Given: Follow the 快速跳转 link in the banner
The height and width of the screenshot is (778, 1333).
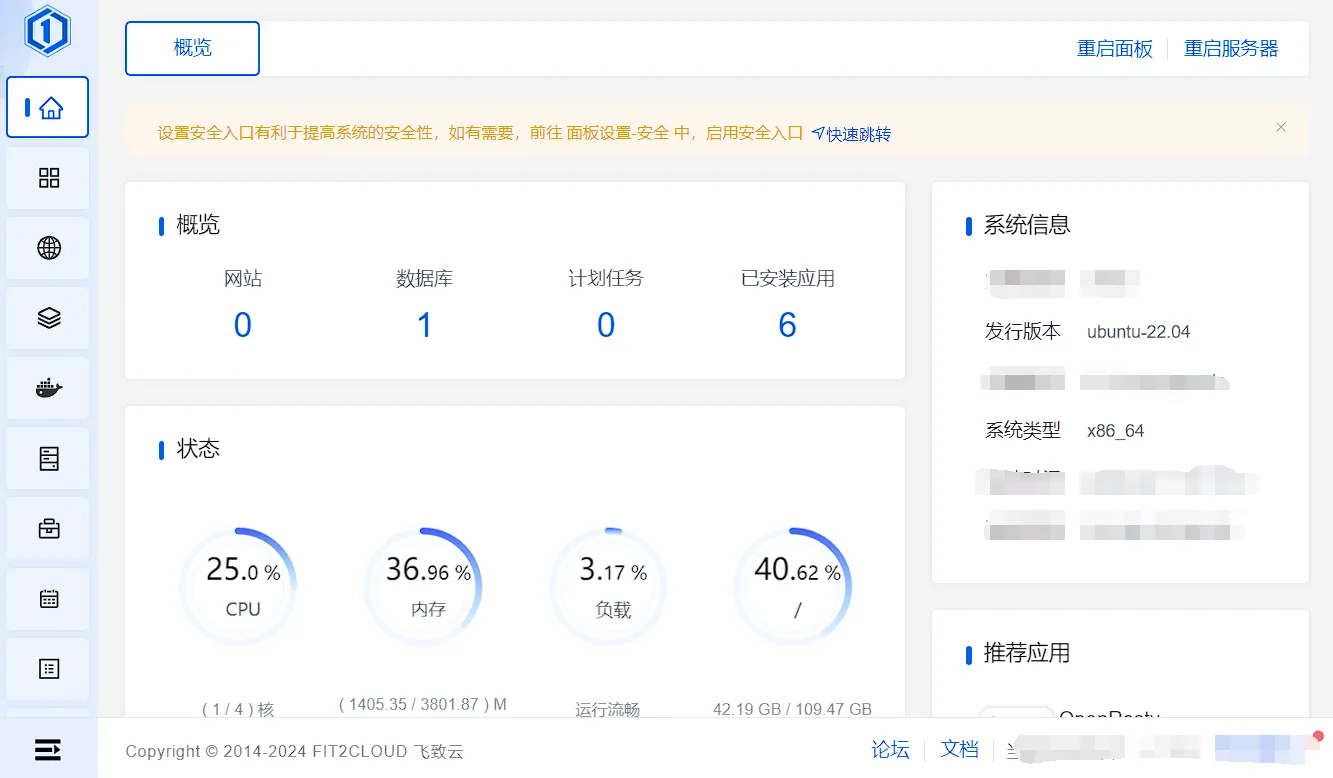Looking at the screenshot, I should coord(851,134).
